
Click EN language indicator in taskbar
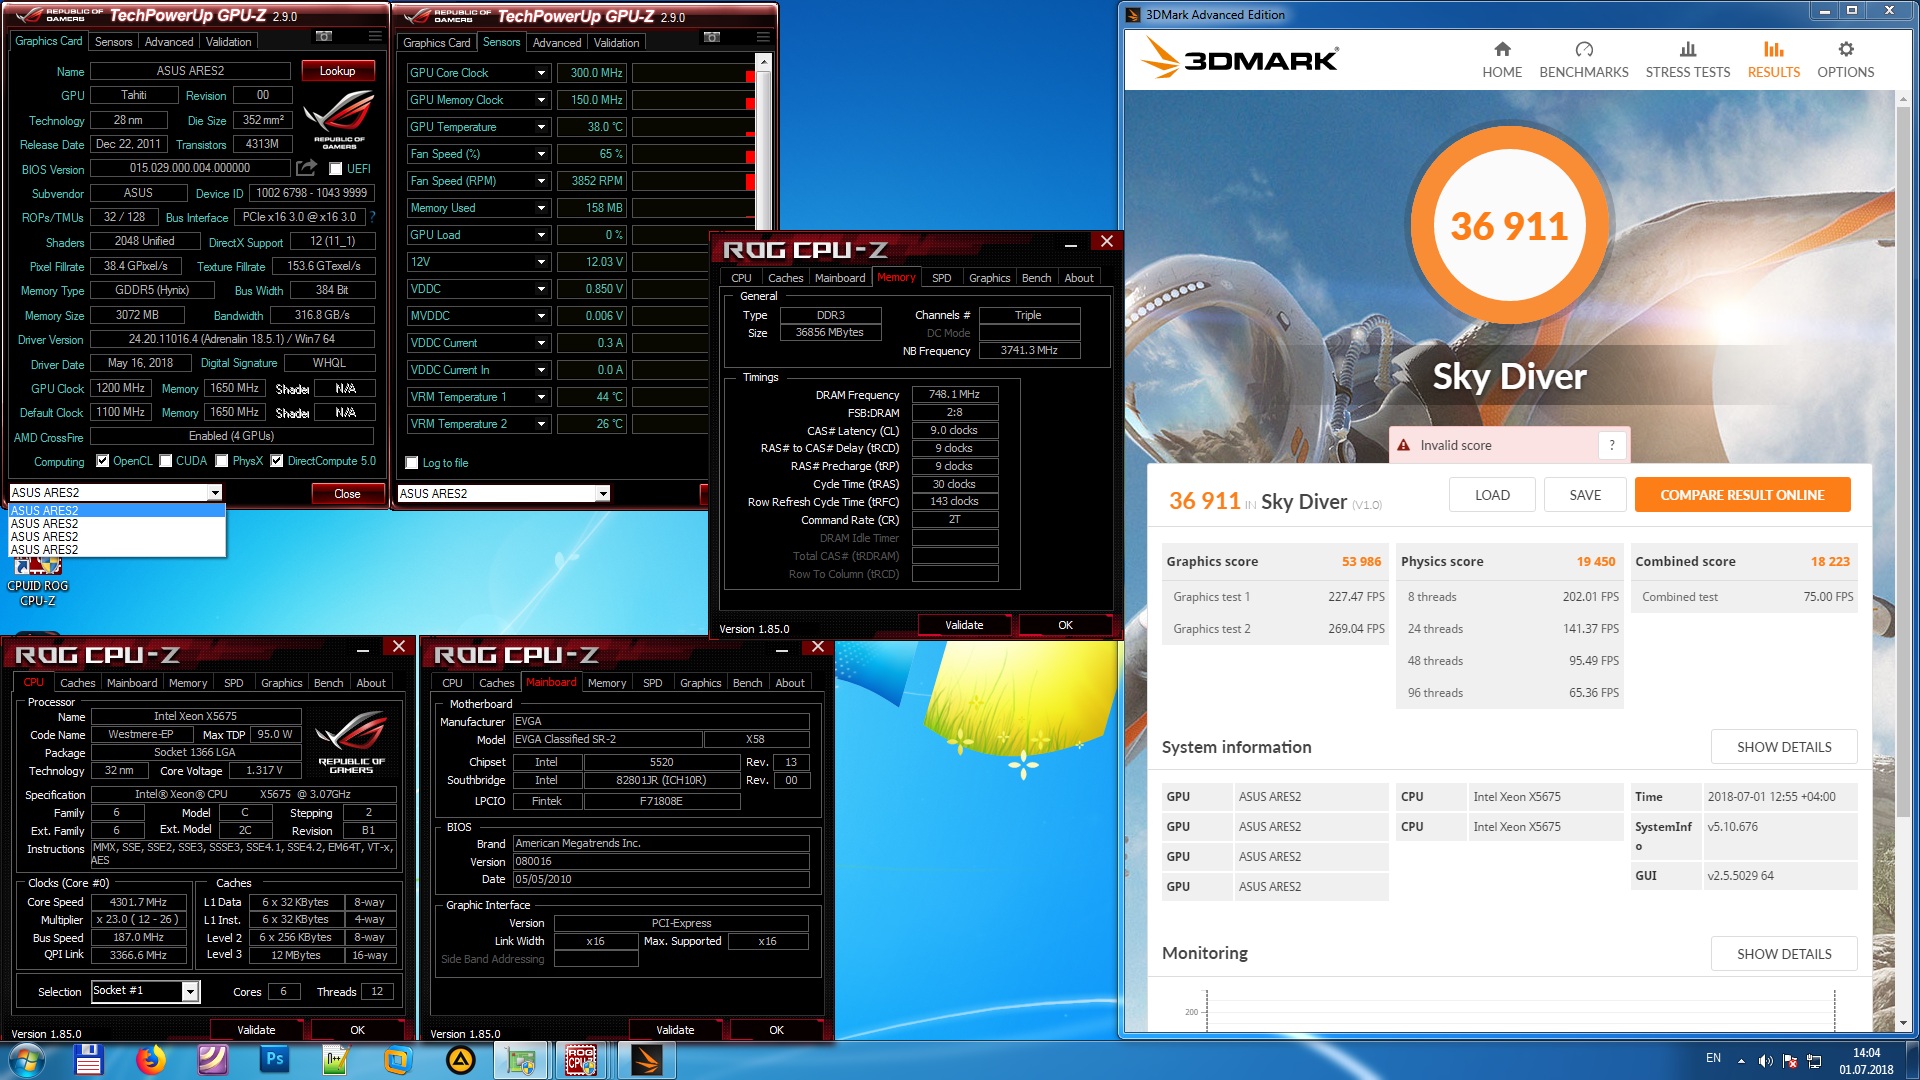1713,1058
